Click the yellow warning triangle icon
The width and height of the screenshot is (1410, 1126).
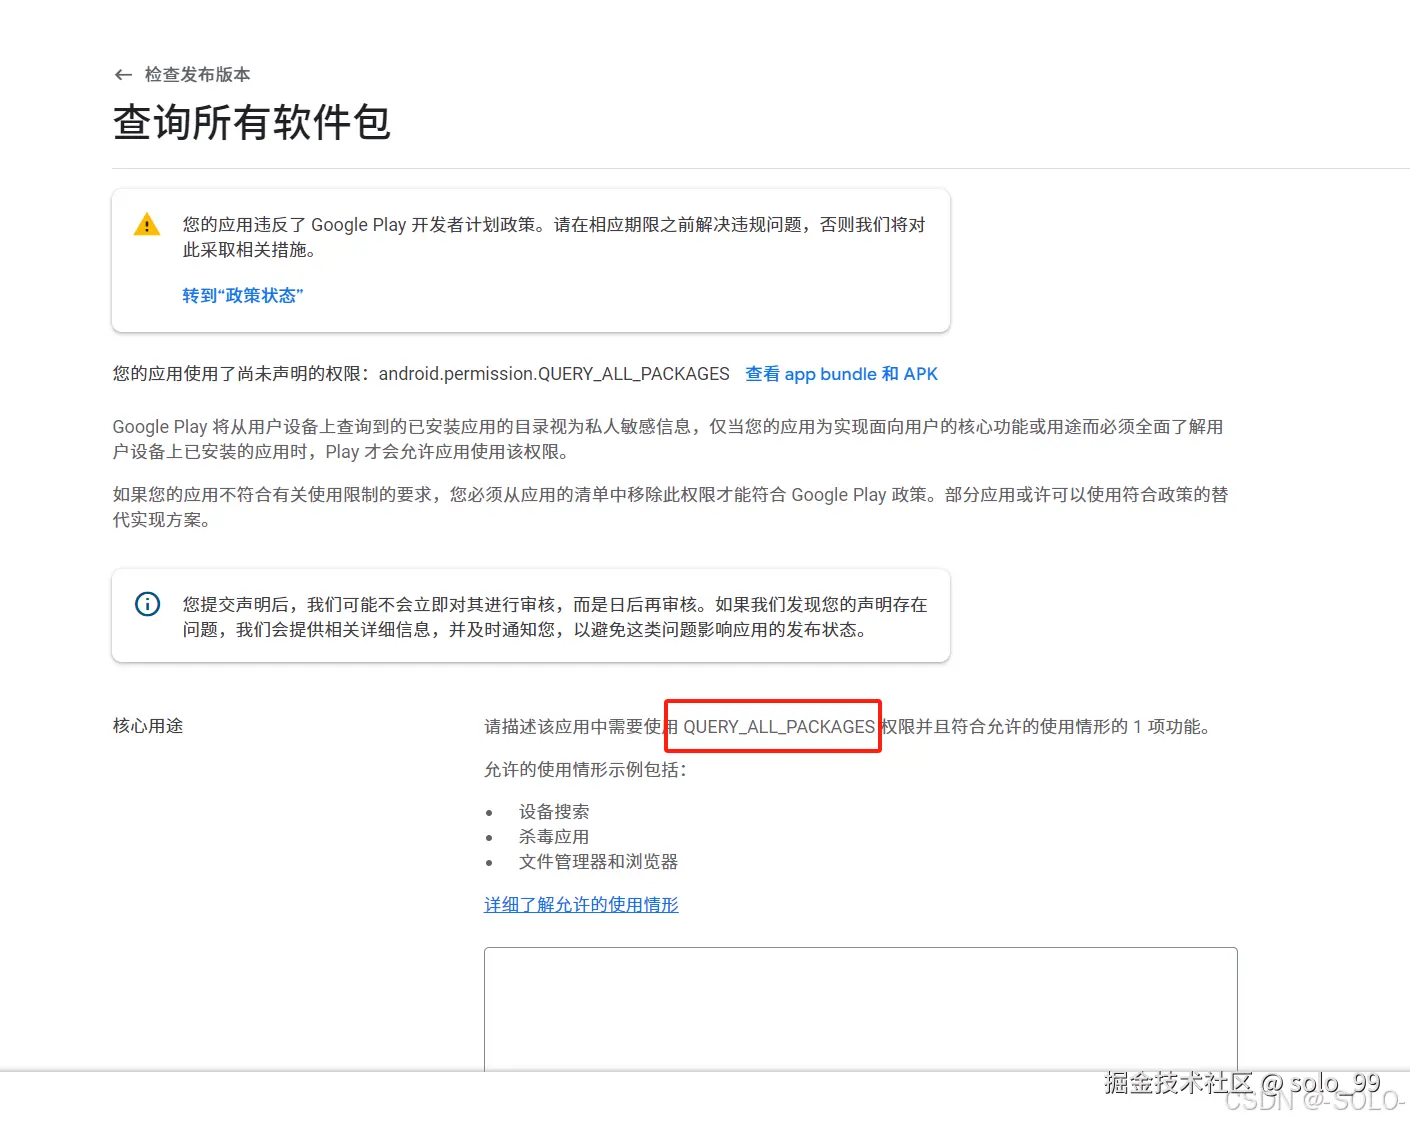click(146, 223)
